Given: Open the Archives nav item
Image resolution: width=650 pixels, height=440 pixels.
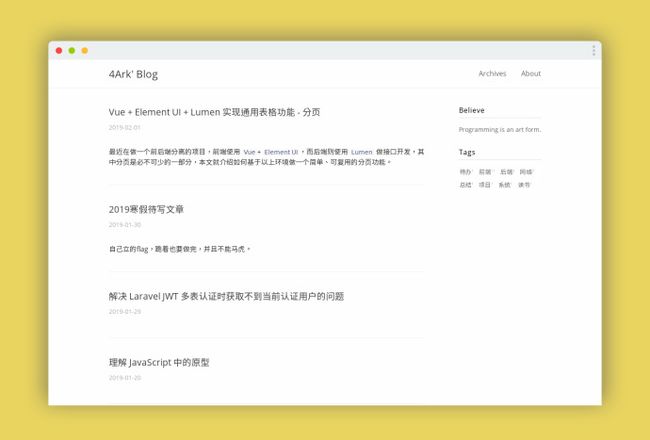Looking at the screenshot, I should (x=492, y=73).
